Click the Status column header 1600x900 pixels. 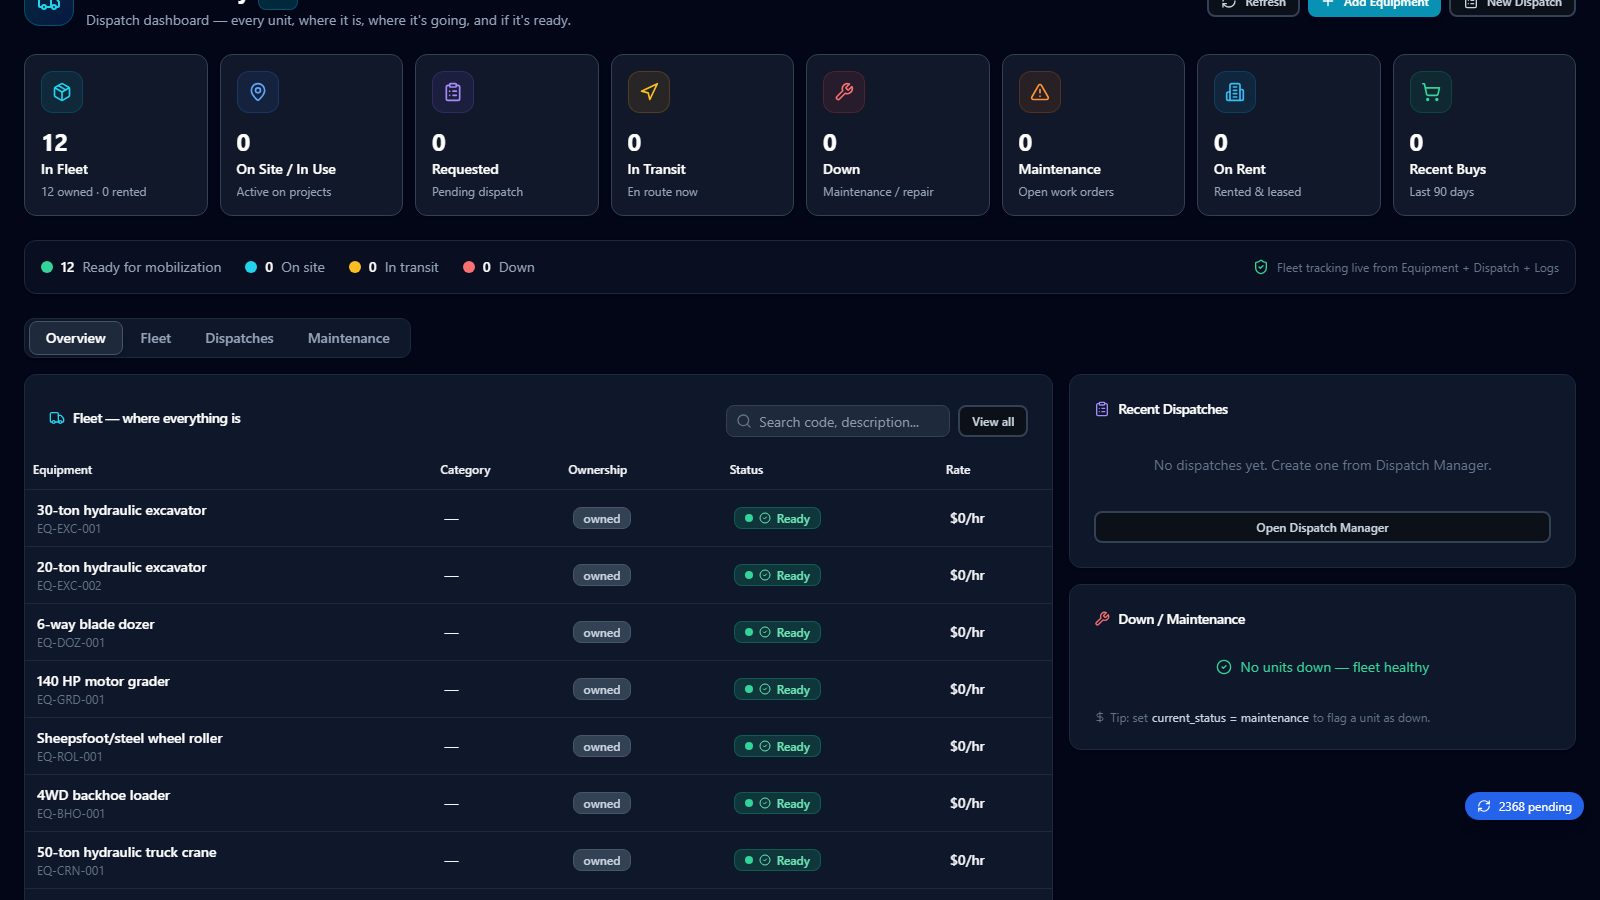(746, 470)
